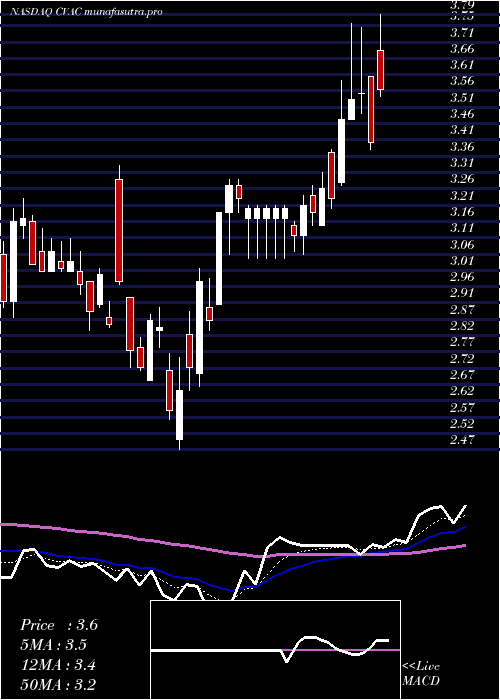The image size is (500, 700).
Task: Click the 3.36 price axis label
Action: pyautogui.click(x=461, y=146)
